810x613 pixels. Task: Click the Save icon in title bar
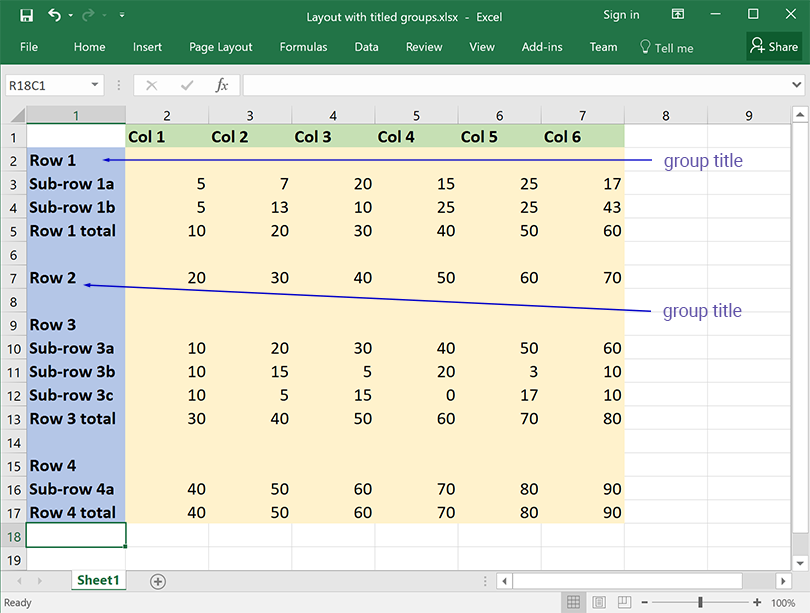(x=26, y=15)
